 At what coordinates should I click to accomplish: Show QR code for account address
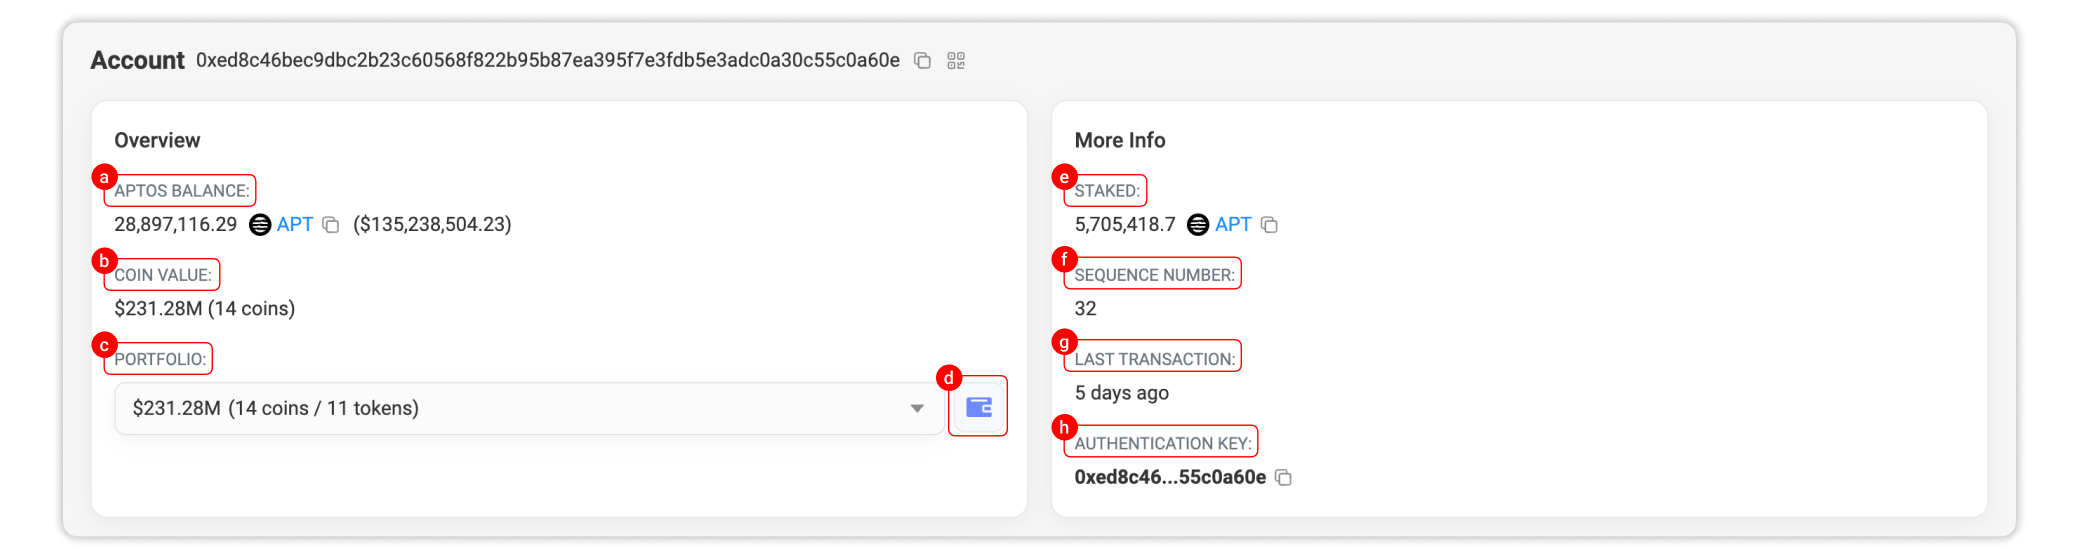(956, 61)
